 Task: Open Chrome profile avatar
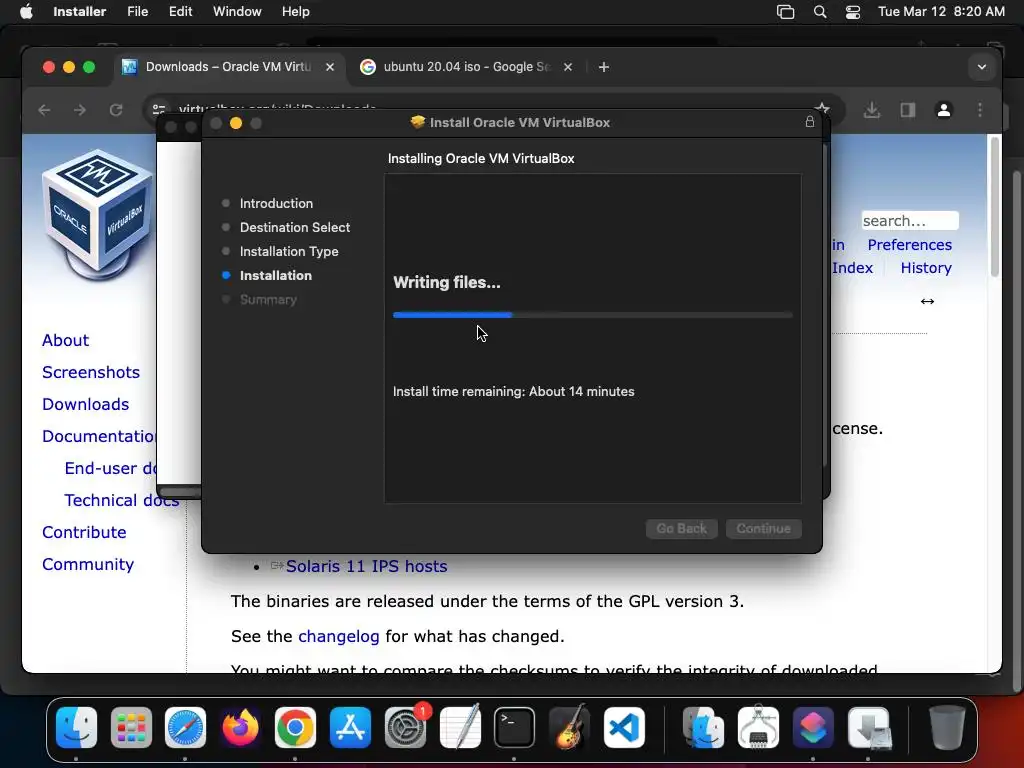click(x=944, y=110)
